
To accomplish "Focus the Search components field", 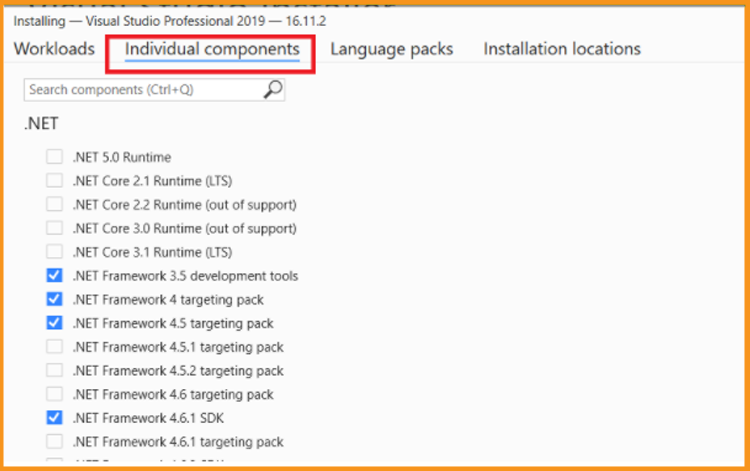I will pos(154,90).
